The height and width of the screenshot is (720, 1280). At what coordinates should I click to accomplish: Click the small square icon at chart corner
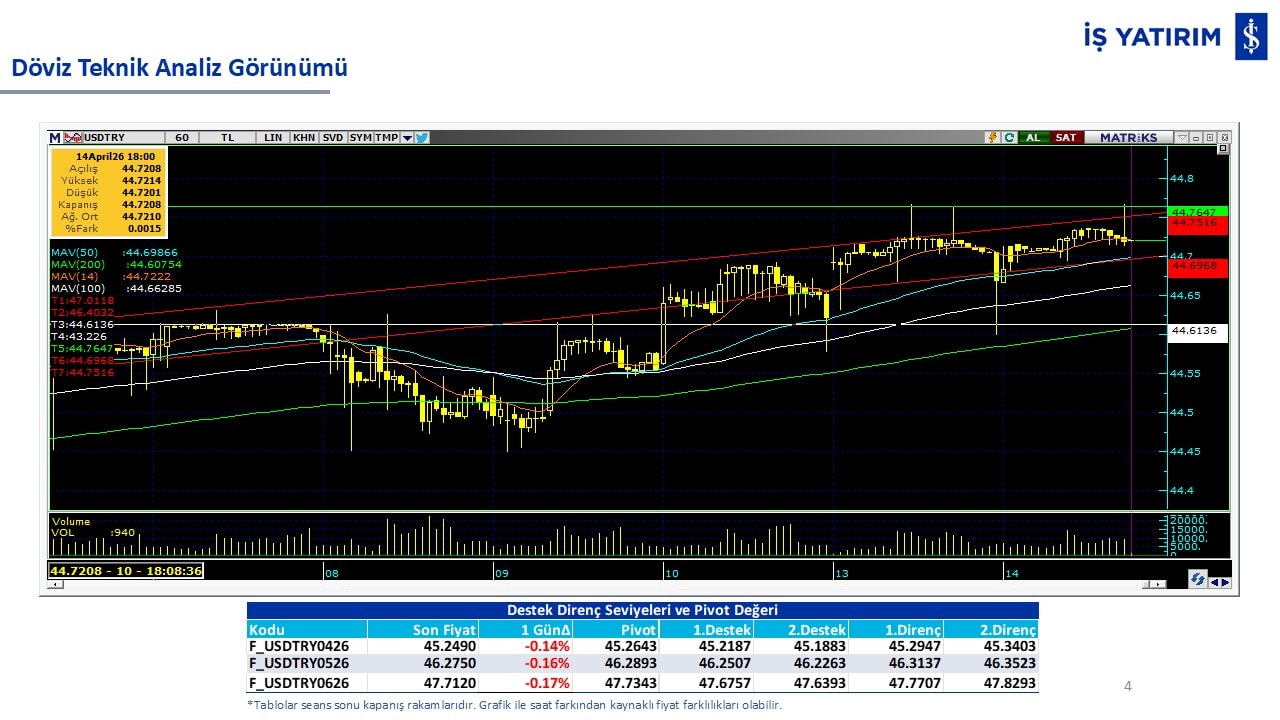click(x=1222, y=149)
